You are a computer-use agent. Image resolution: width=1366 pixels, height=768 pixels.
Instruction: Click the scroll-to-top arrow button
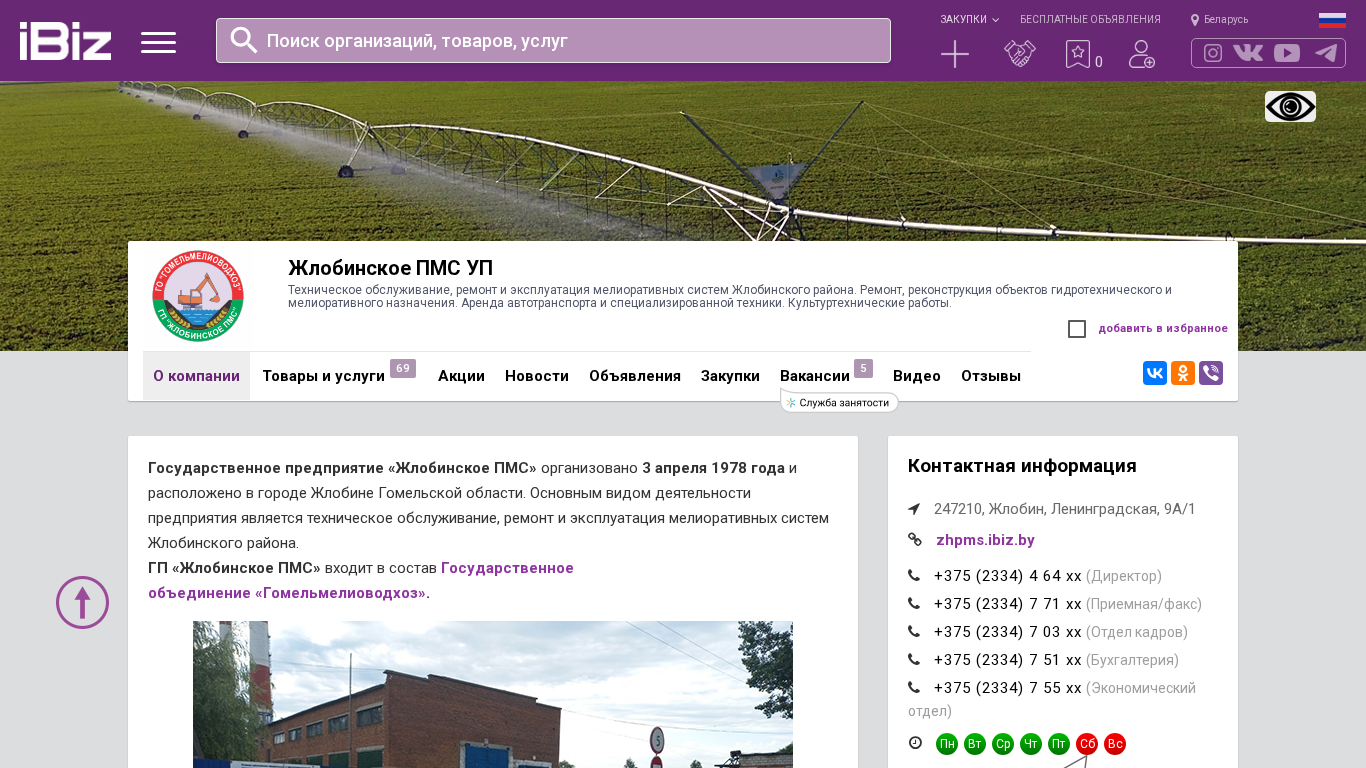pos(82,602)
